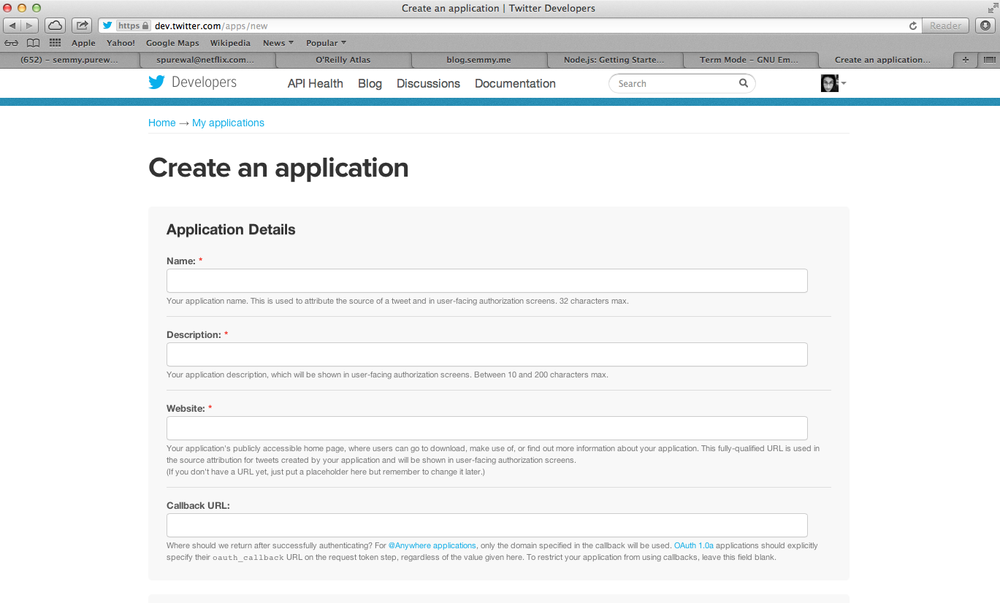Select Documentation in the Developers navigation
The width and height of the screenshot is (1000, 603).
pos(515,83)
